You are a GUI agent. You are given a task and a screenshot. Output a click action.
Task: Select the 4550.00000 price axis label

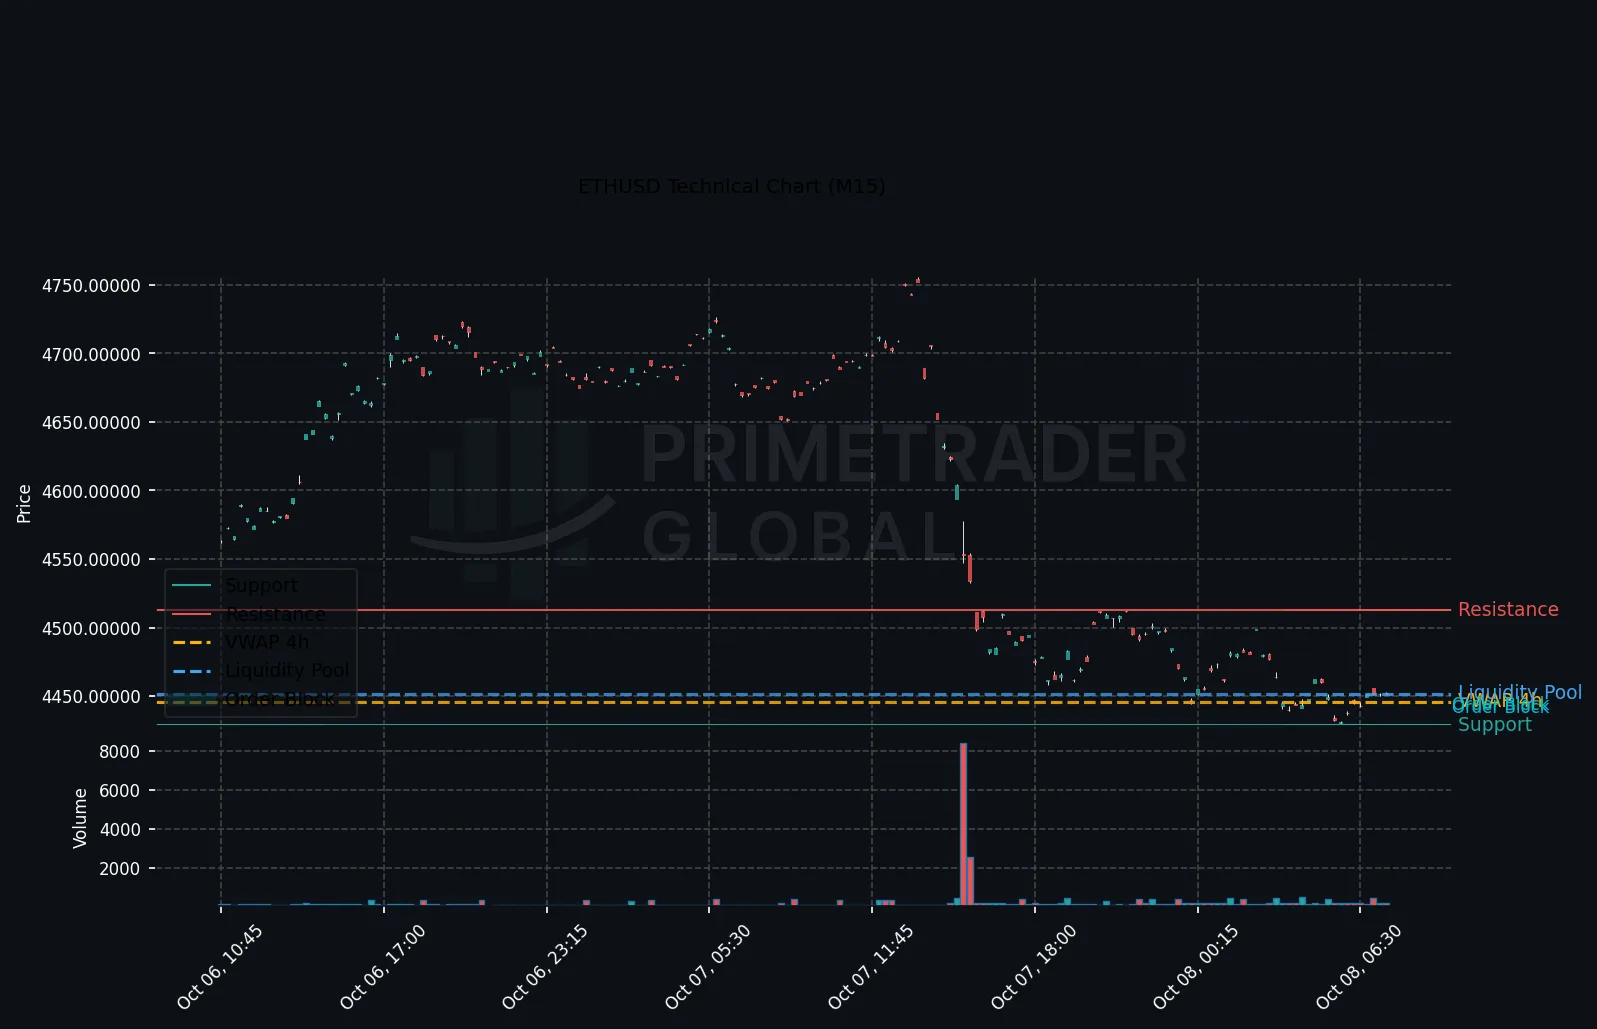click(x=91, y=560)
